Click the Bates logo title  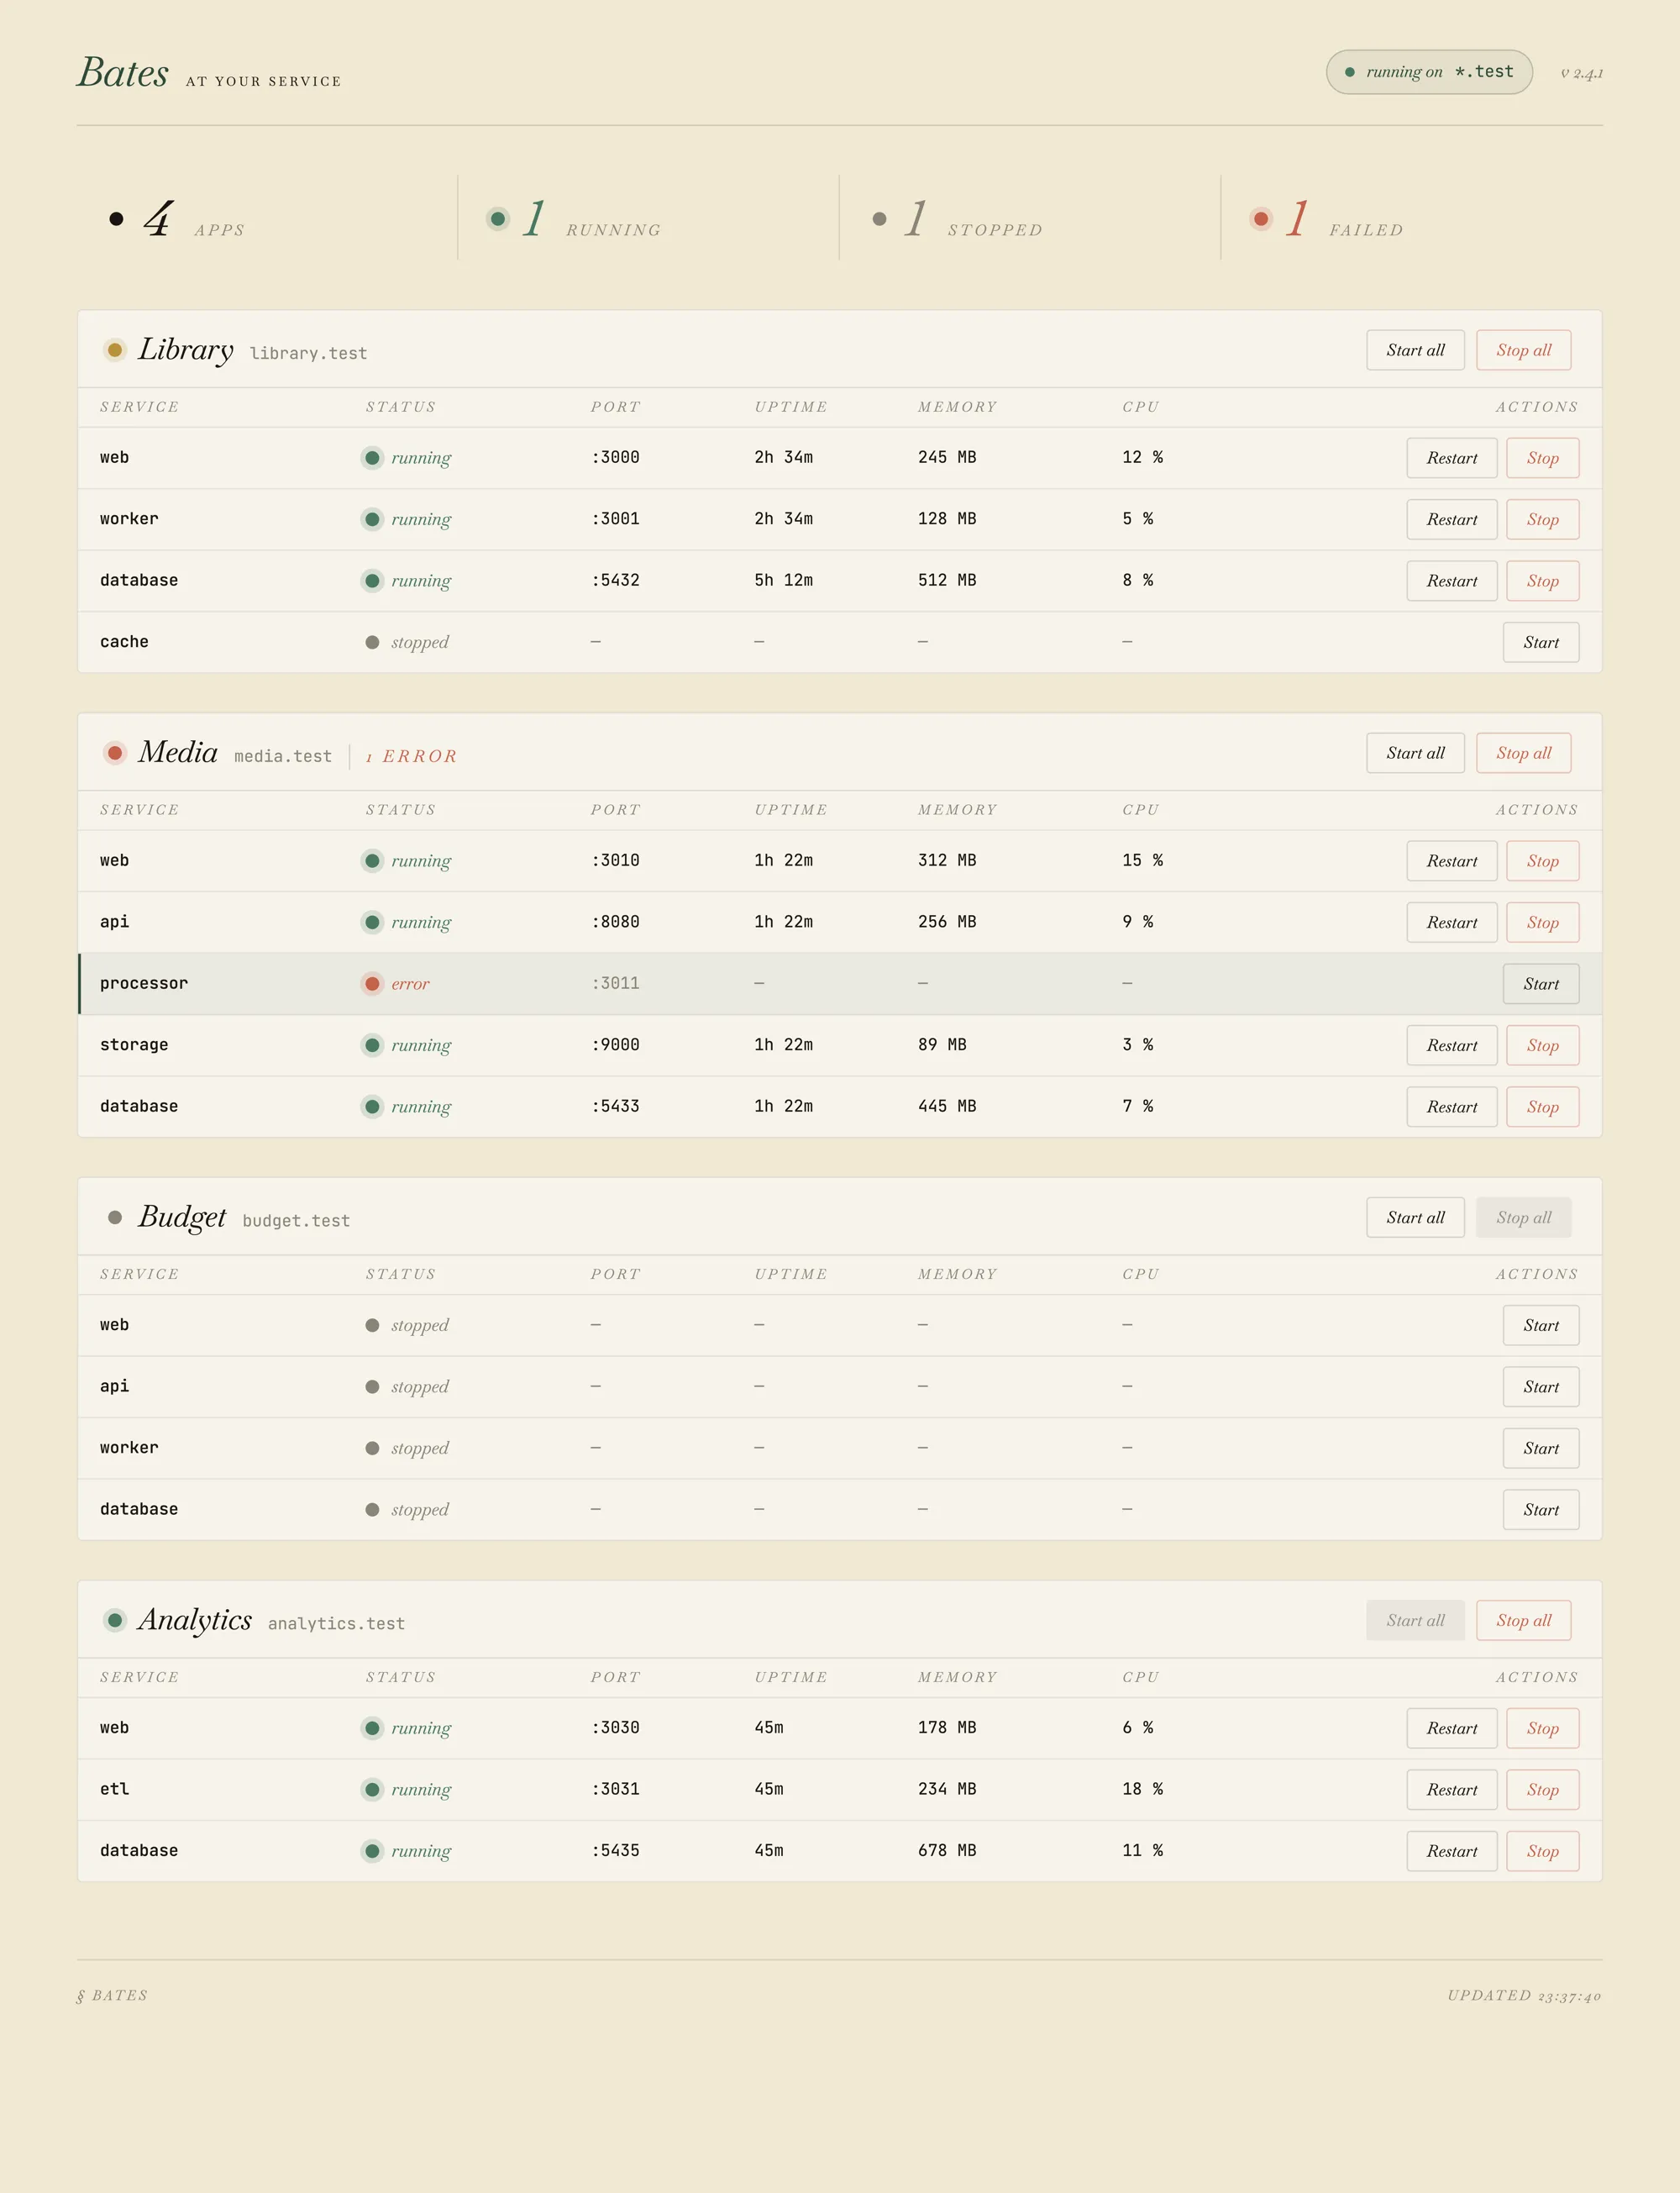[x=123, y=72]
